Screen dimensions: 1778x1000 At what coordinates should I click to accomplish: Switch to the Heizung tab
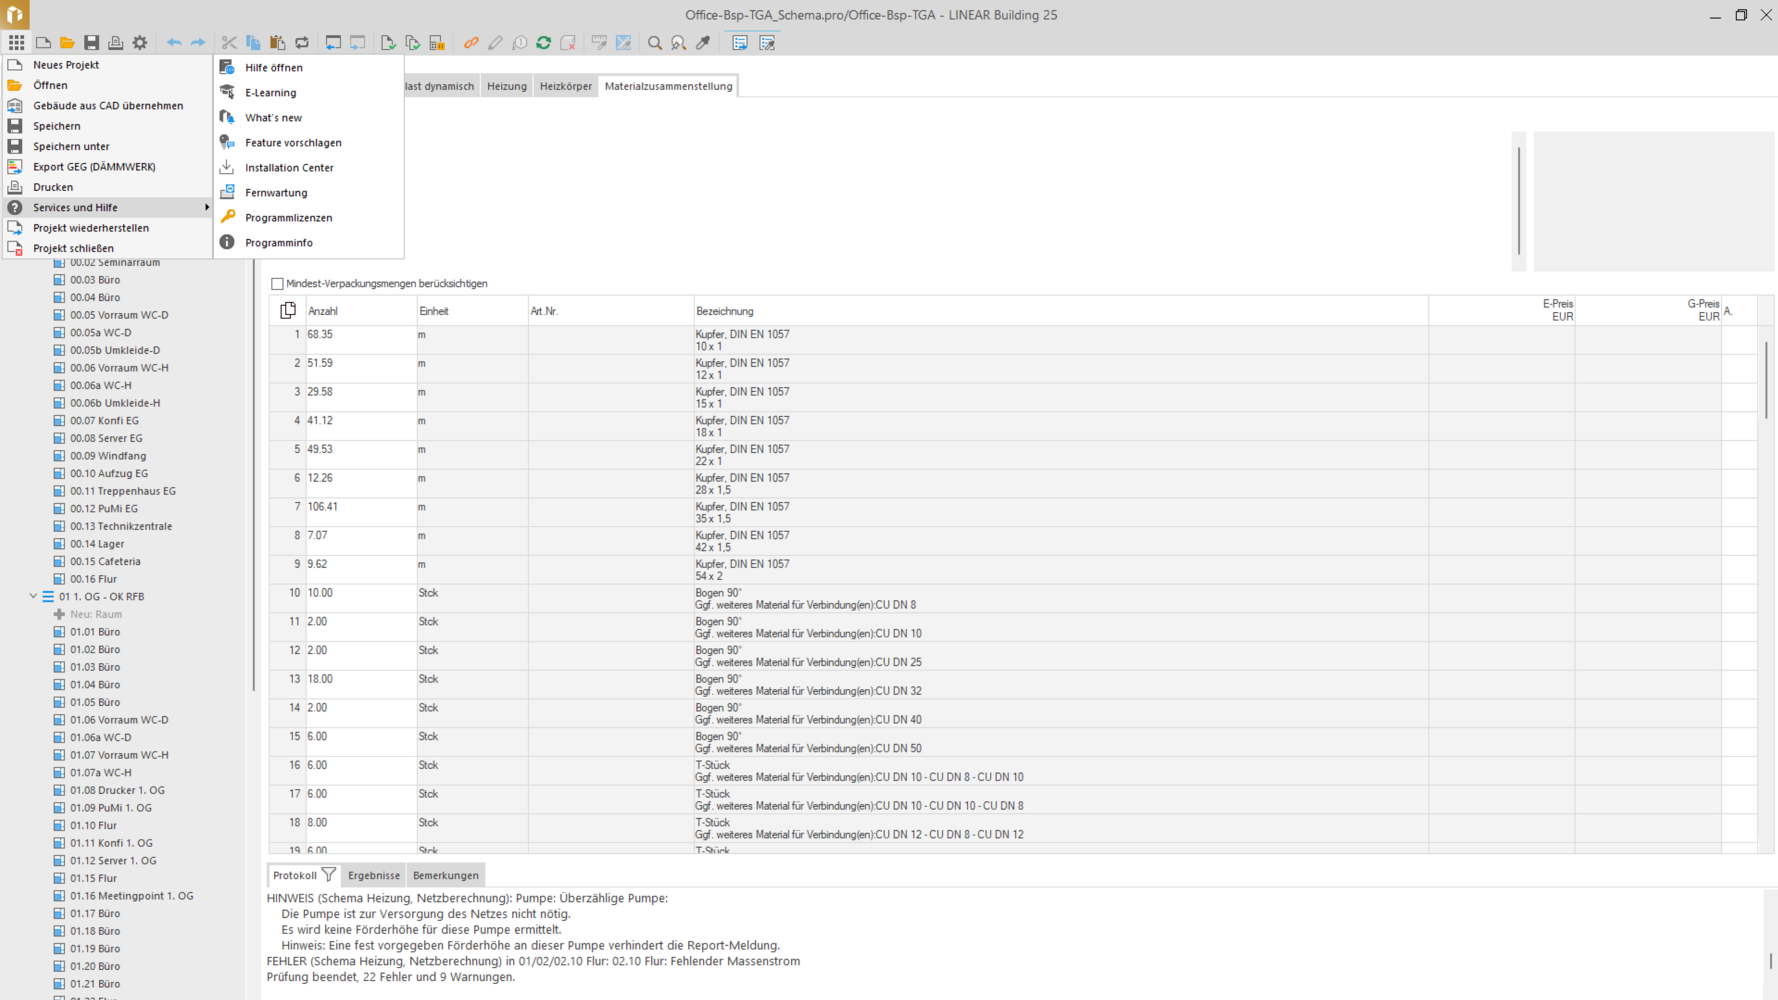pyautogui.click(x=507, y=86)
